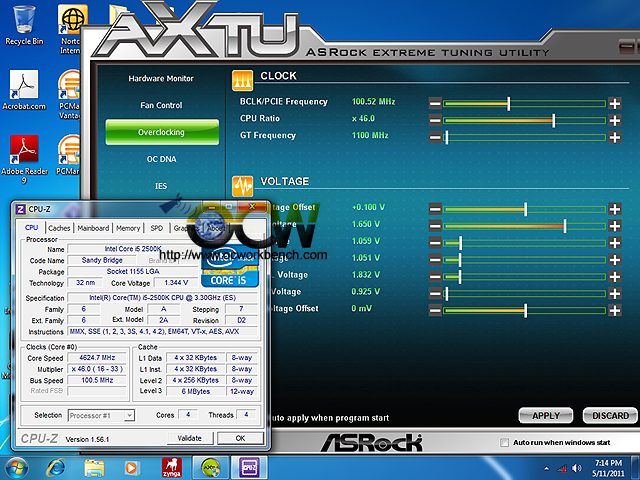Click the Core Speed value 4624.7 MHz
Image resolution: width=640 pixels, height=480 pixels.
click(x=97, y=358)
